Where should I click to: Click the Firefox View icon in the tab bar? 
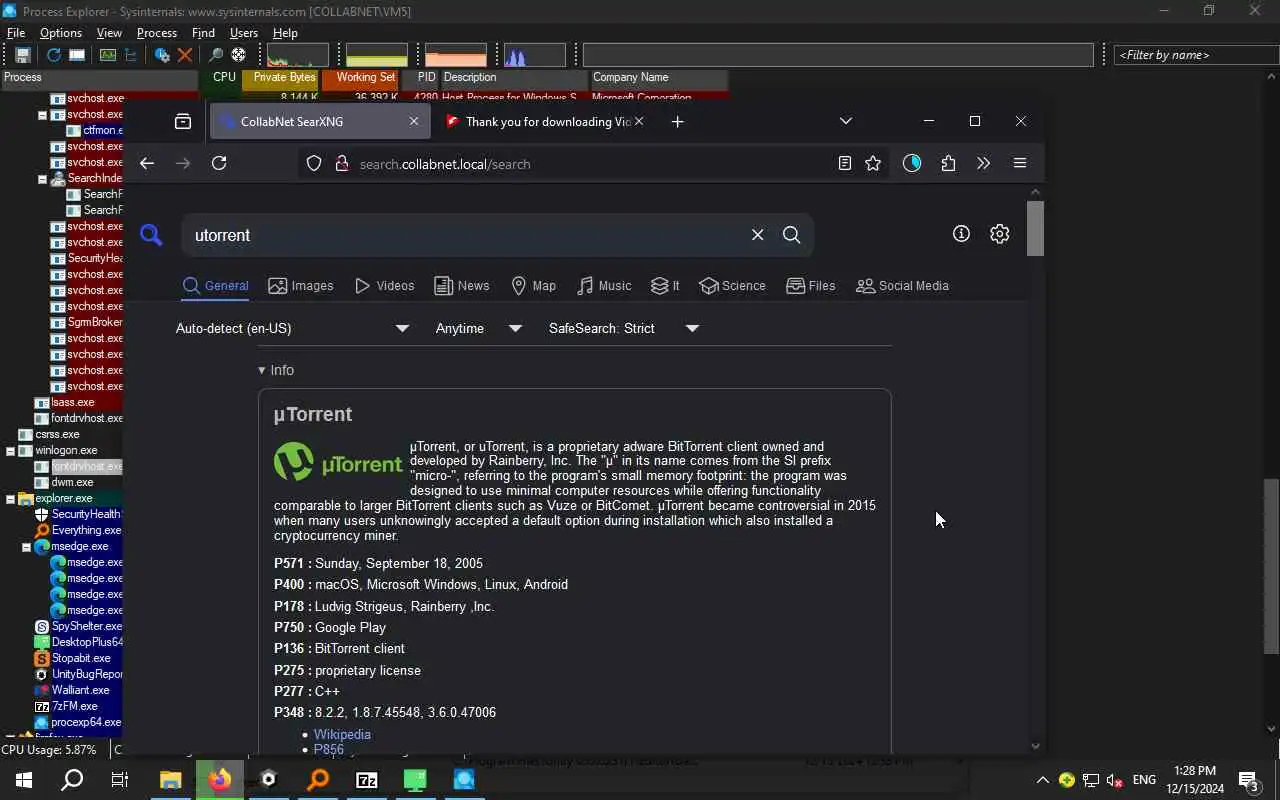183,121
